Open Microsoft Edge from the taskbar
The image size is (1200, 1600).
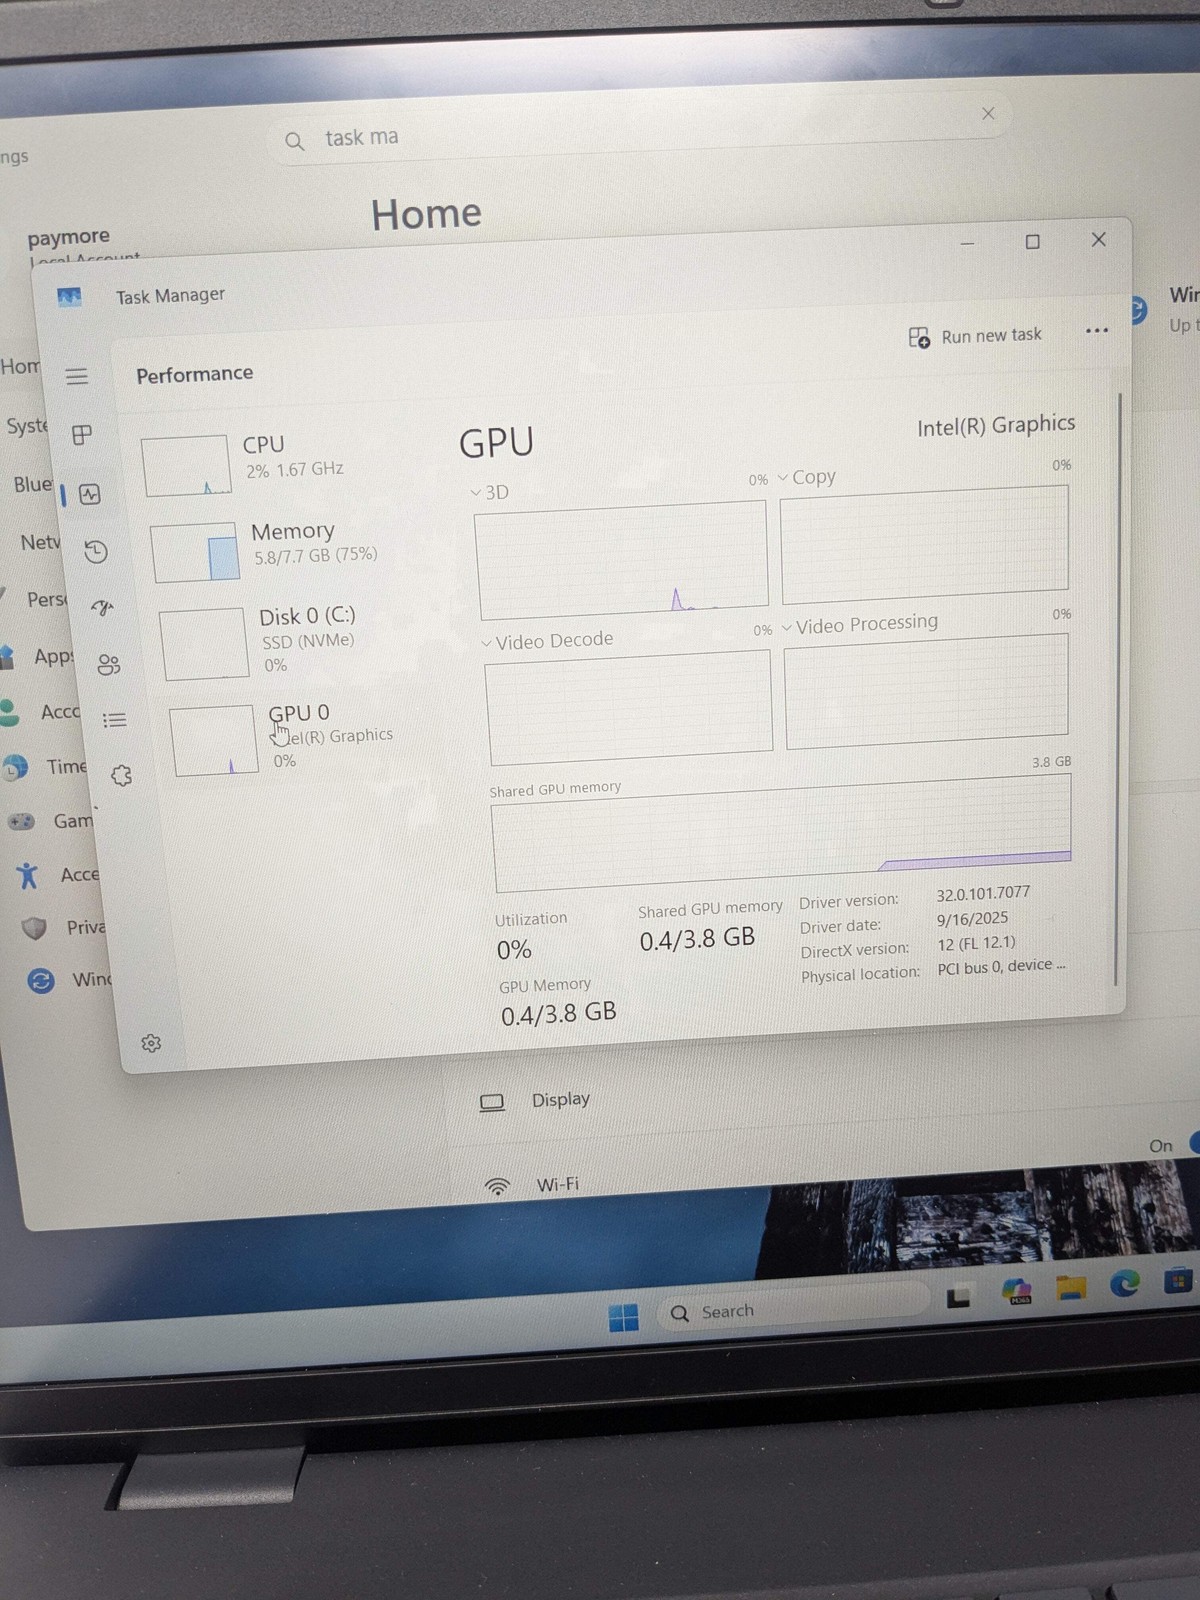tap(1124, 1283)
